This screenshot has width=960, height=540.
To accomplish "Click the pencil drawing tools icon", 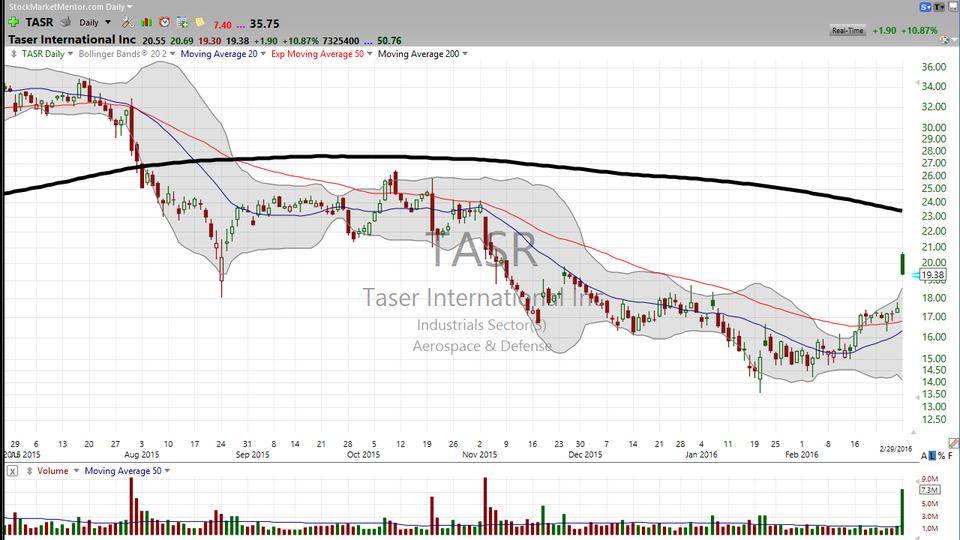I will pos(953,443).
